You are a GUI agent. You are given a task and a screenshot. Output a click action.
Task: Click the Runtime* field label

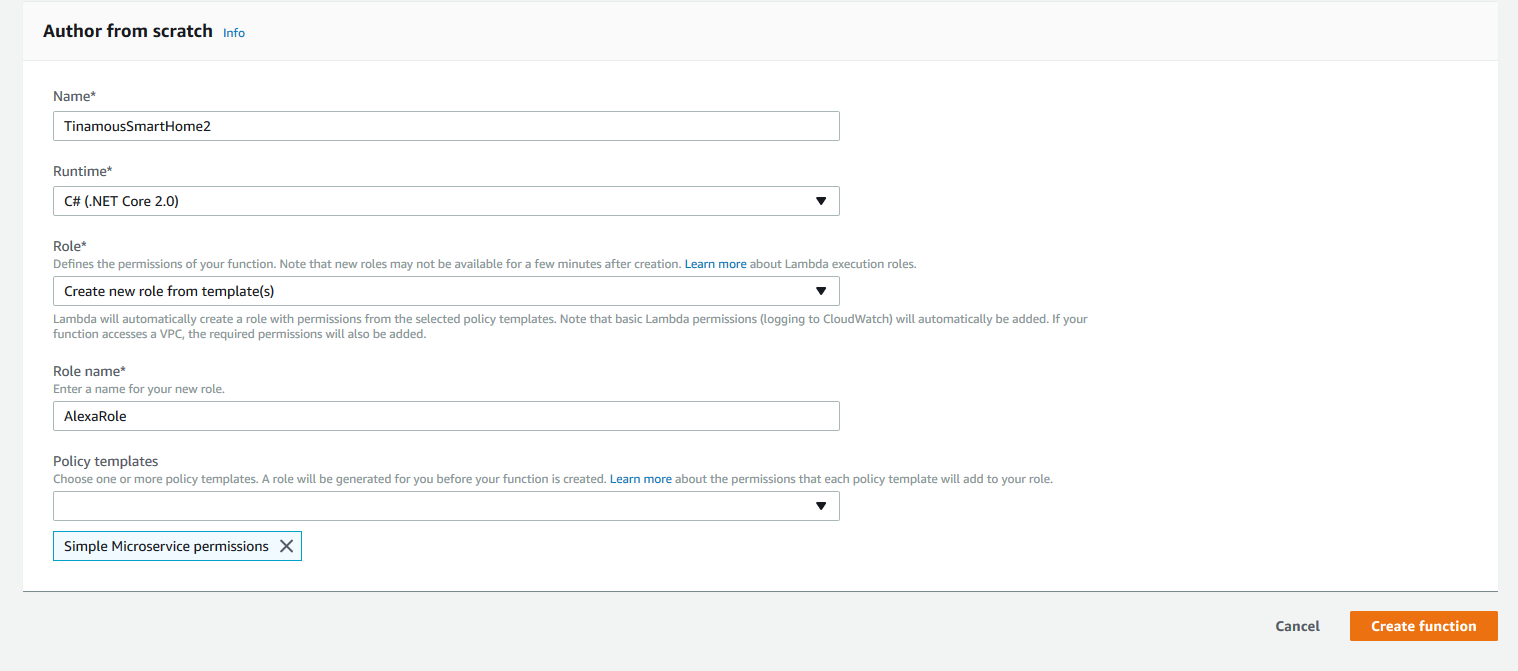82,171
